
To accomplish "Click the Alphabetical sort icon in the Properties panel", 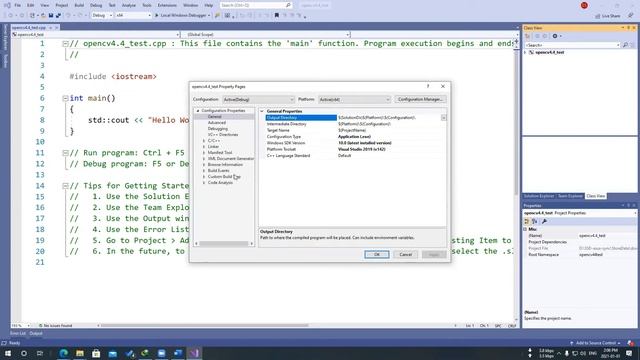I will tap(535, 221).
